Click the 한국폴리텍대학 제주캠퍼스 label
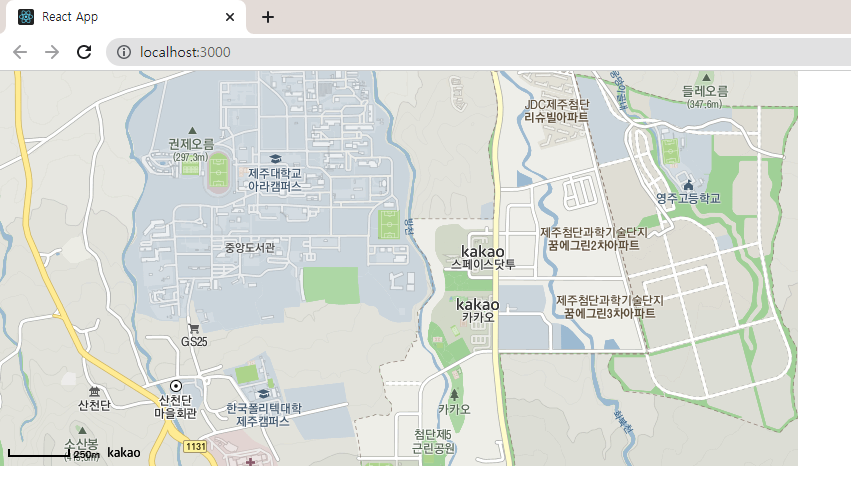Viewport: 851px width, 495px height. coord(263,414)
